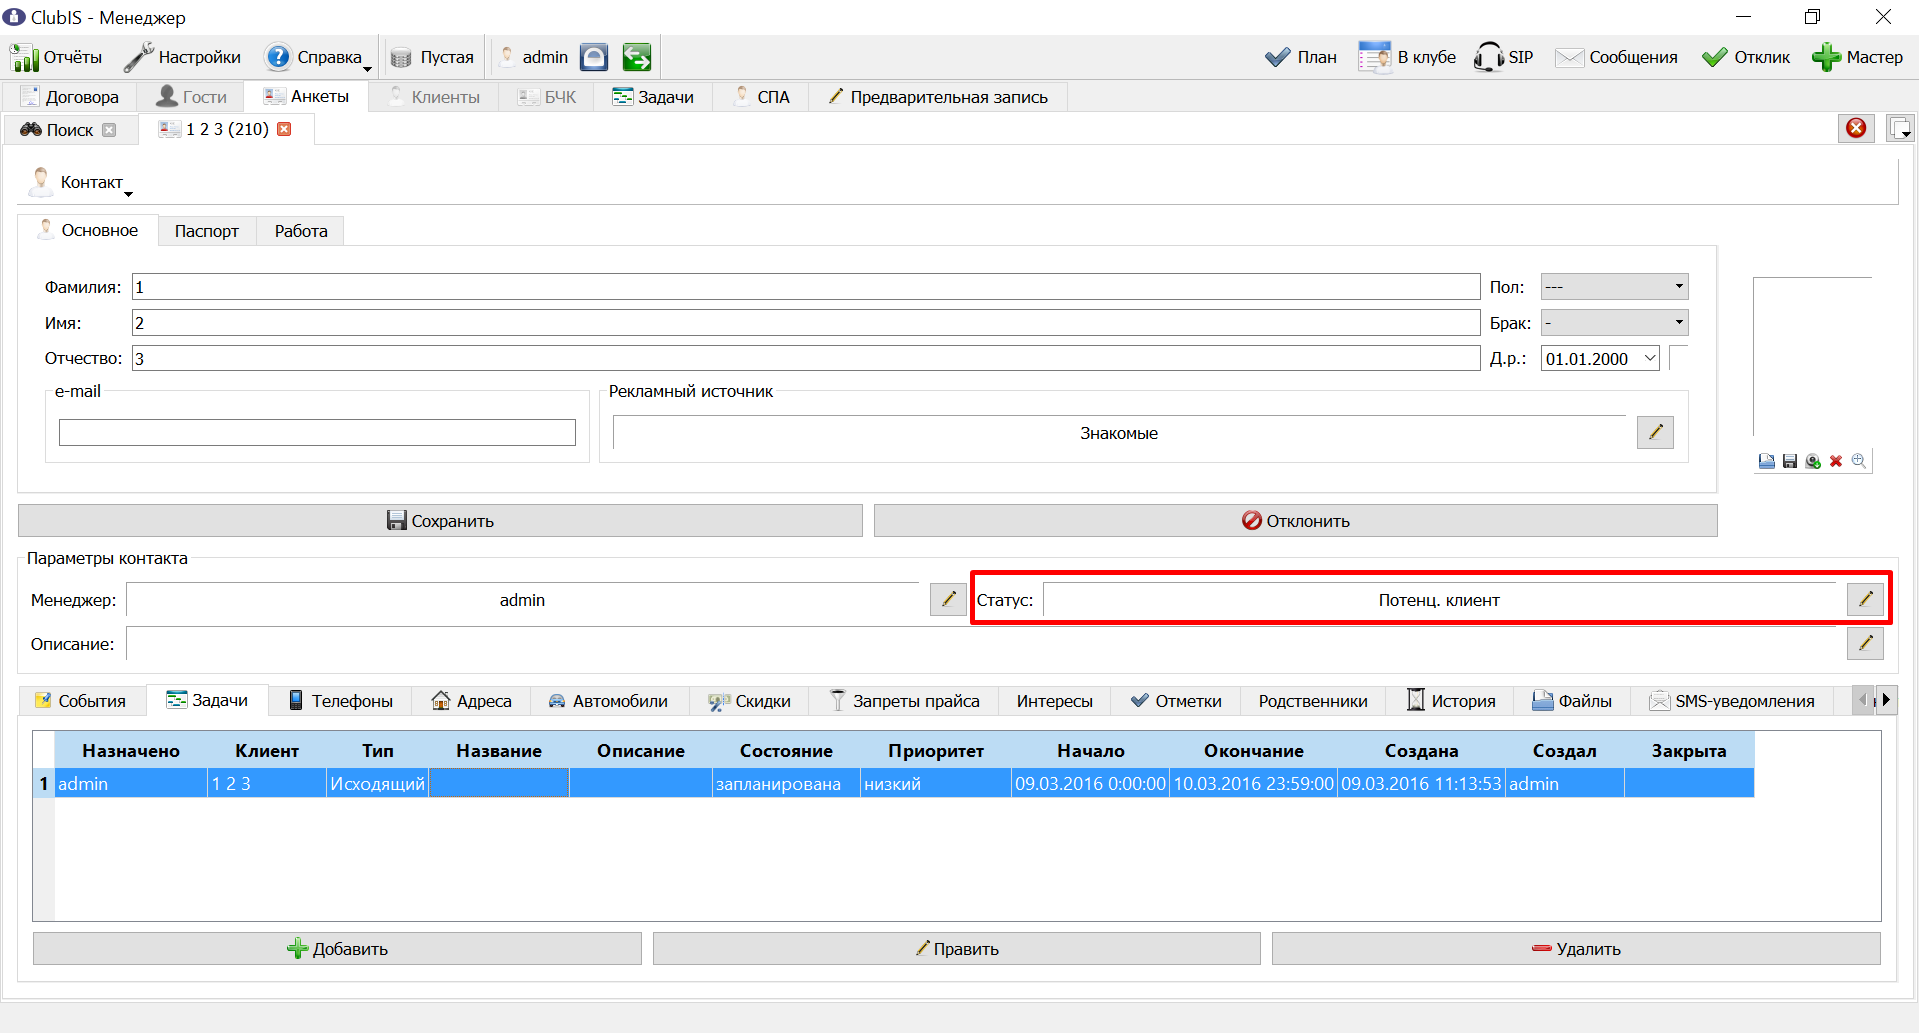Click the Пустая toolbar button
This screenshot has height=1033, width=1919.
(x=432, y=57)
